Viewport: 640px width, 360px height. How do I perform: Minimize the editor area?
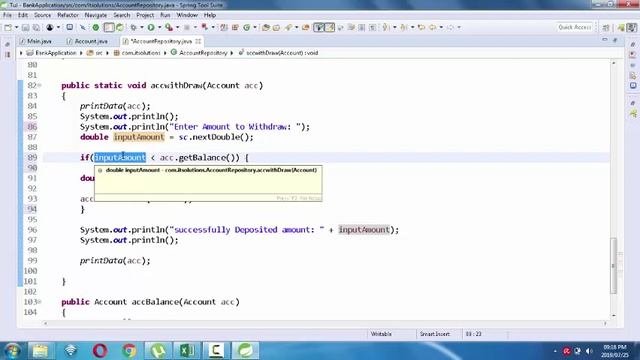(x=604, y=40)
